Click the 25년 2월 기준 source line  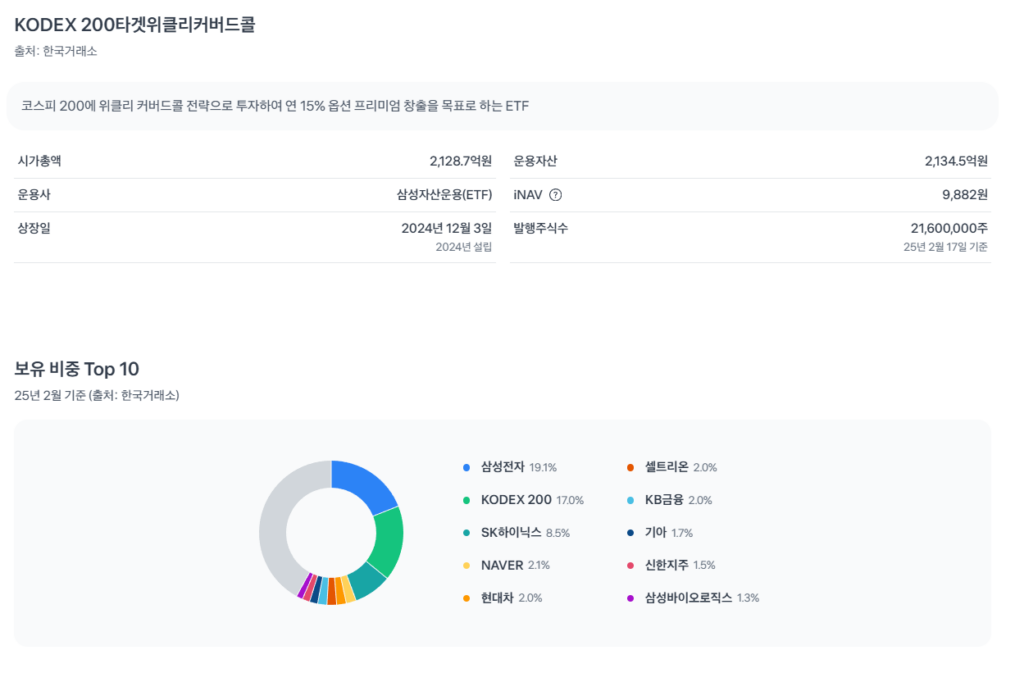97,396
